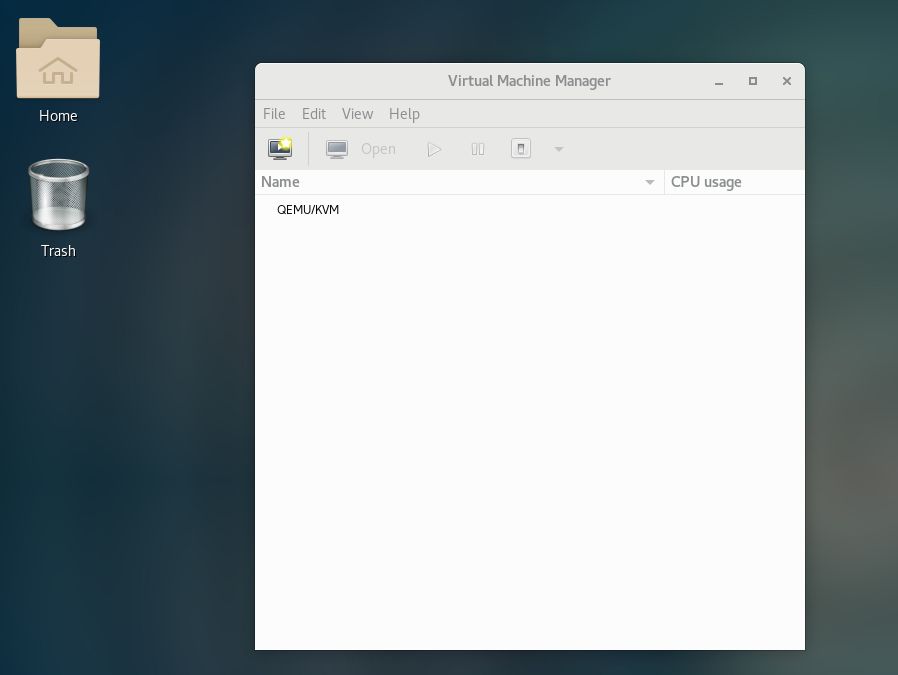The height and width of the screenshot is (675, 898).
Task: Maximize the Virtual Machine Manager window
Action: pyautogui.click(x=753, y=81)
